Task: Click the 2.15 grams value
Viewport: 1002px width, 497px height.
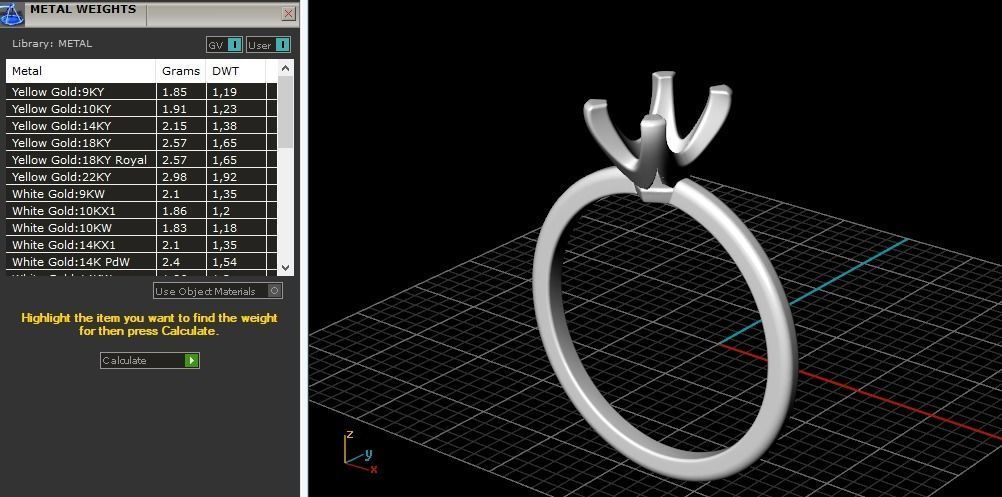Action: pyautogui.click(x=174, y=126)
